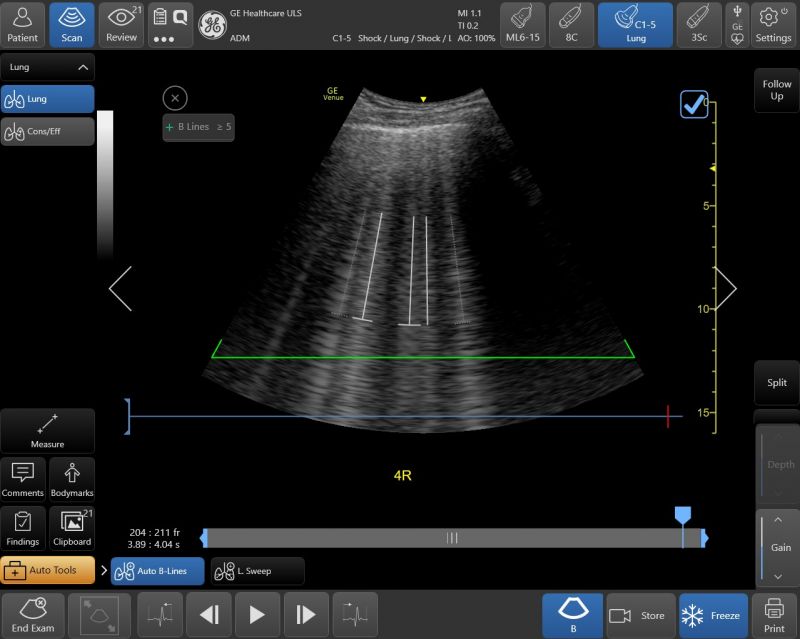Open the Follow Up panel
The height and width of the screenshot is (639, 800).
777,90
